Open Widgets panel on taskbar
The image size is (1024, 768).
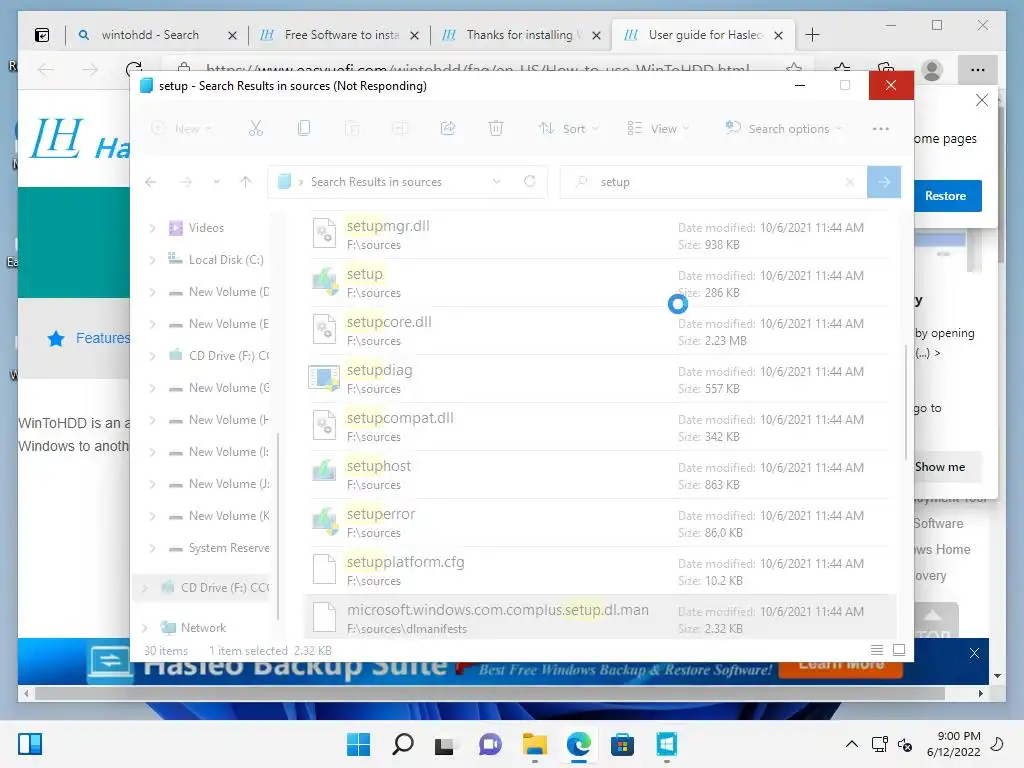(x=30, y=744)
